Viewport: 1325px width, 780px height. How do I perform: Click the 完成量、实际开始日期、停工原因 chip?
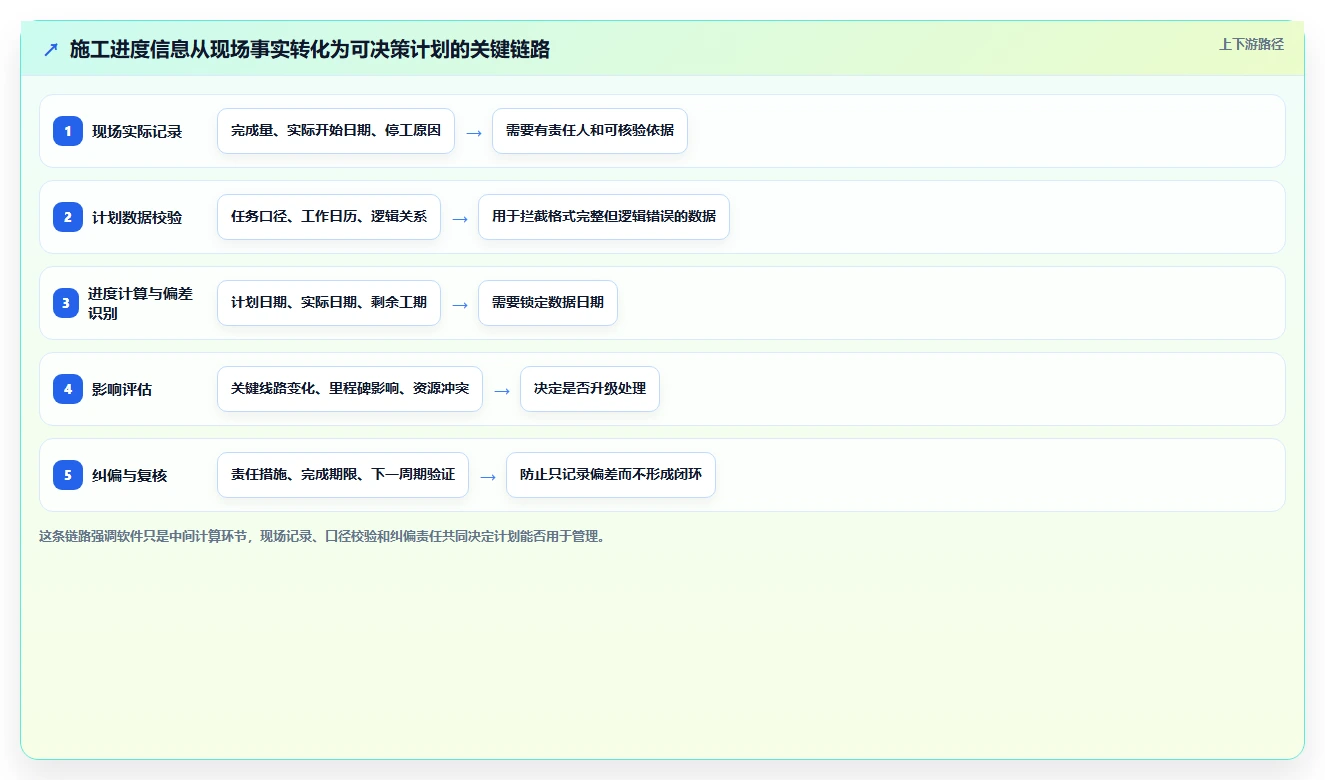(336, 131)
